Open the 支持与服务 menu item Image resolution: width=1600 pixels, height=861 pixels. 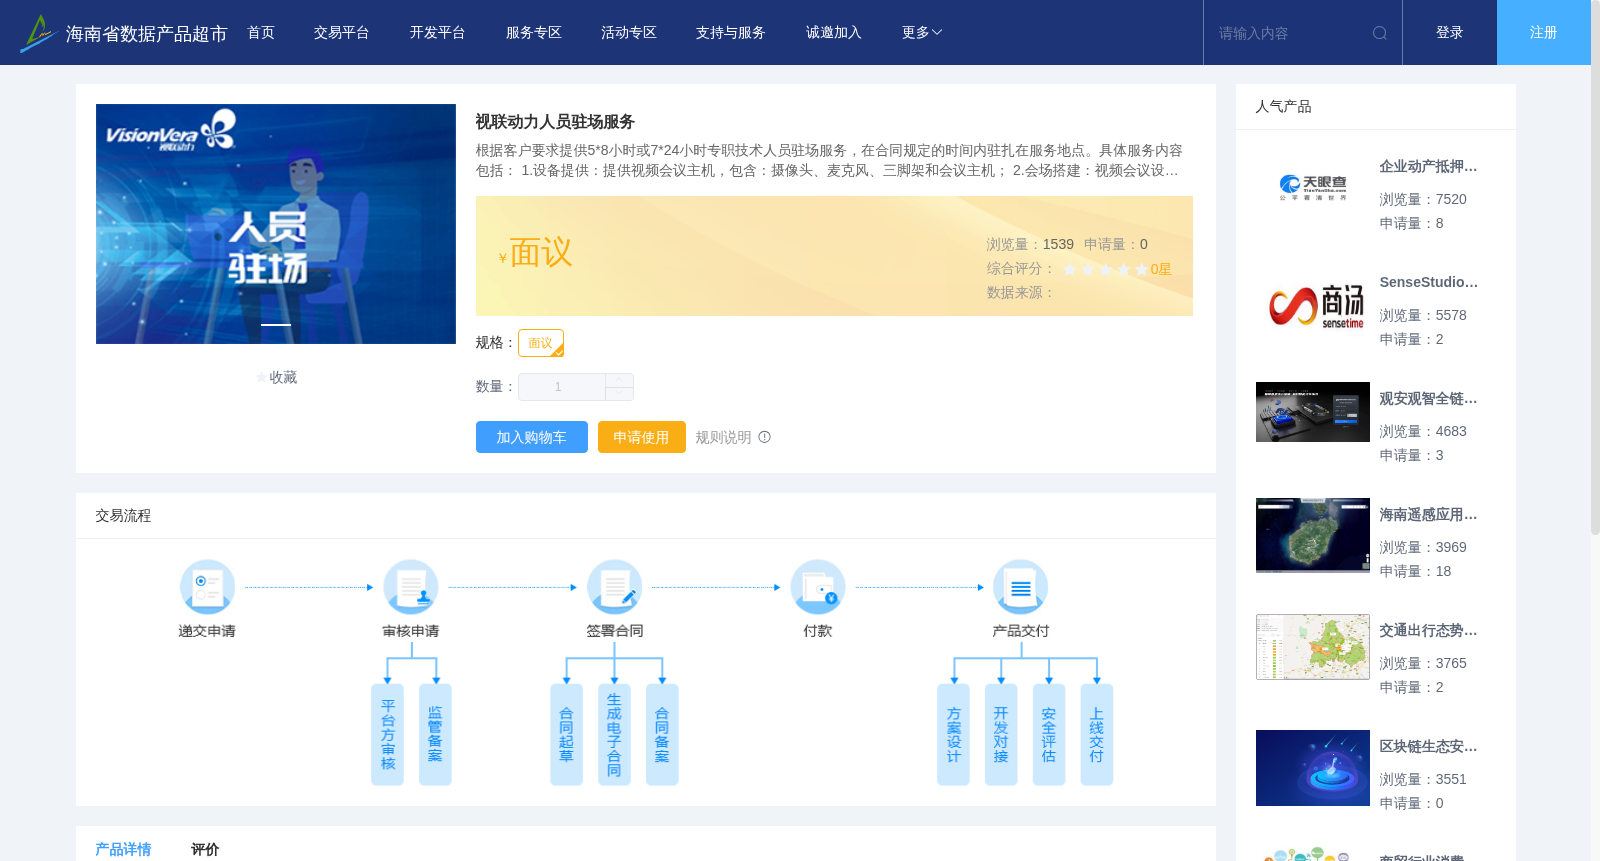coord(731,33)
